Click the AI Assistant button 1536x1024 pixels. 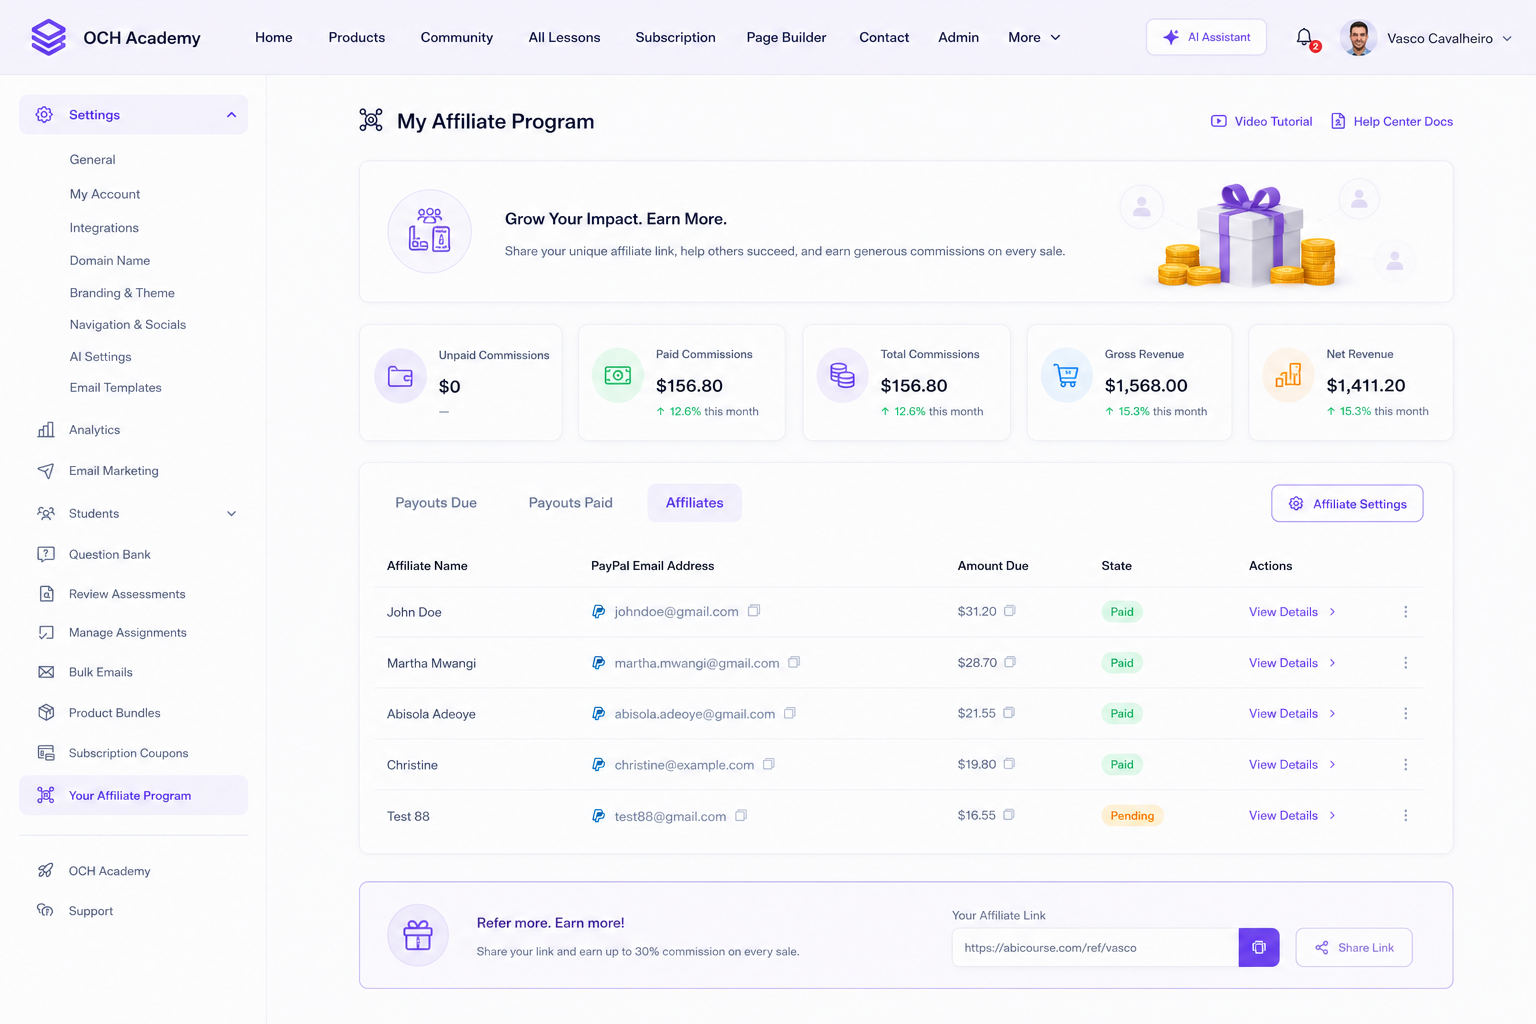tap(1206, 37)
